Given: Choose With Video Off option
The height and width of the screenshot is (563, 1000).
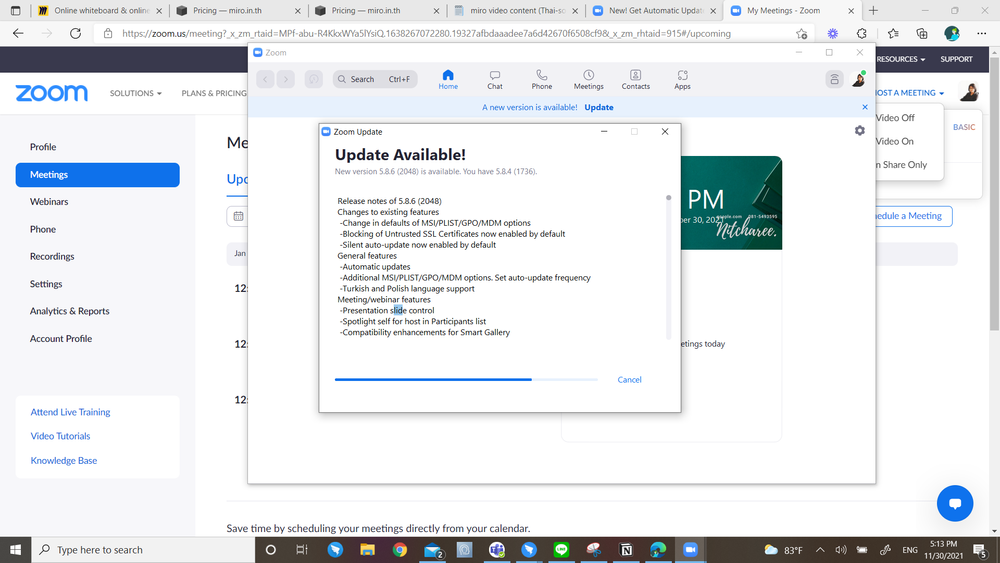Looking at the screenshot, I should pyautogui.click(x=895, y=118).
